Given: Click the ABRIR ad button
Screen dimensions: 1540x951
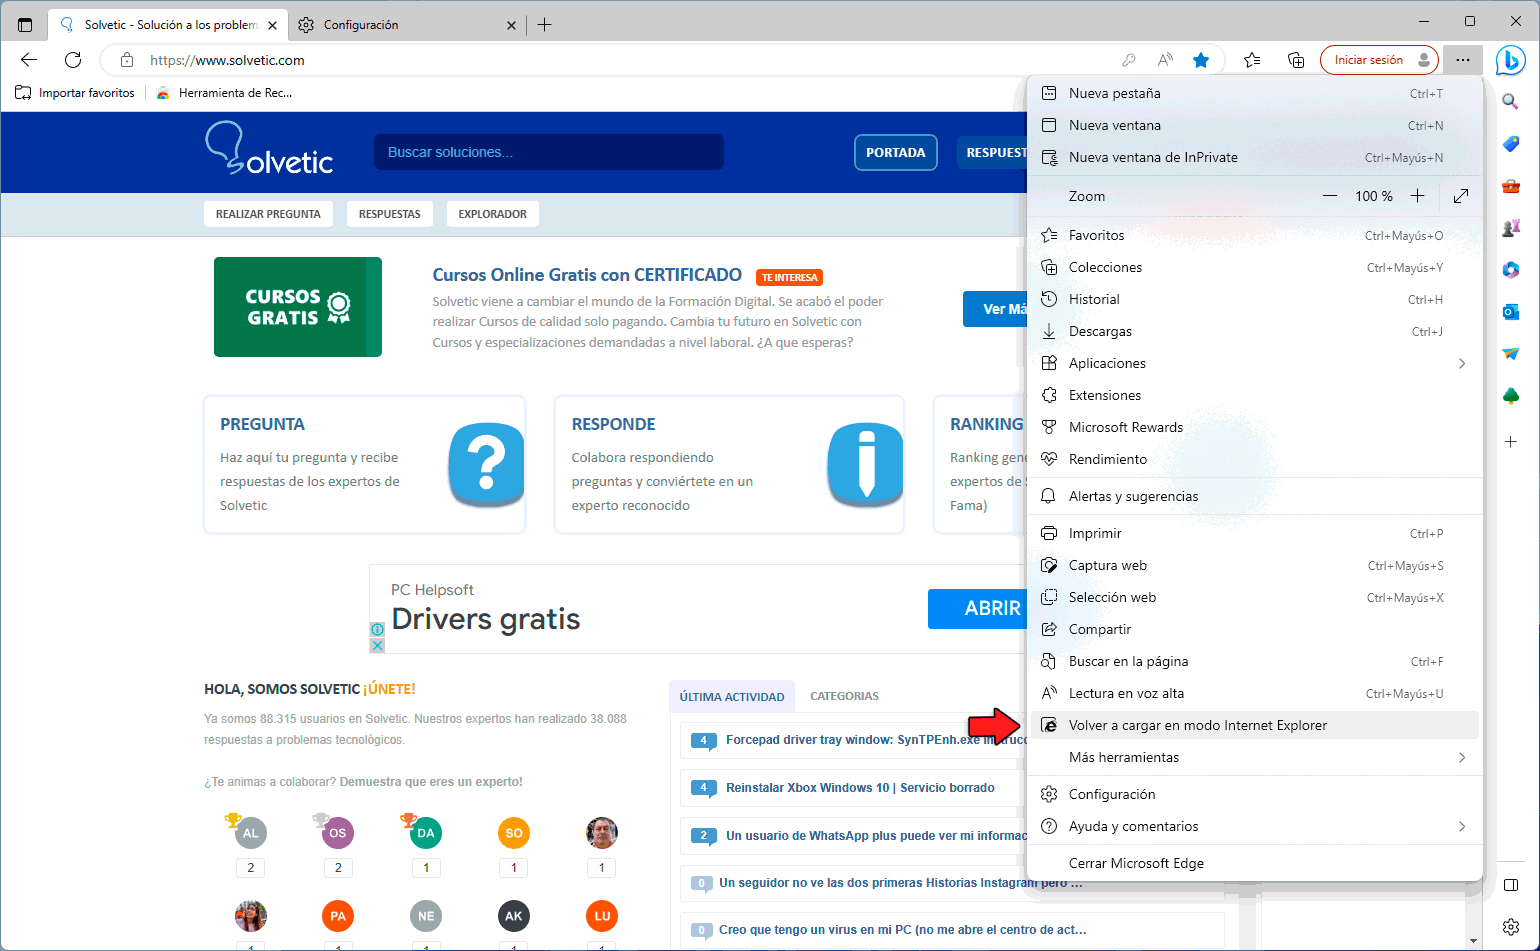Looking at the screenshot, I should (977, 608).
